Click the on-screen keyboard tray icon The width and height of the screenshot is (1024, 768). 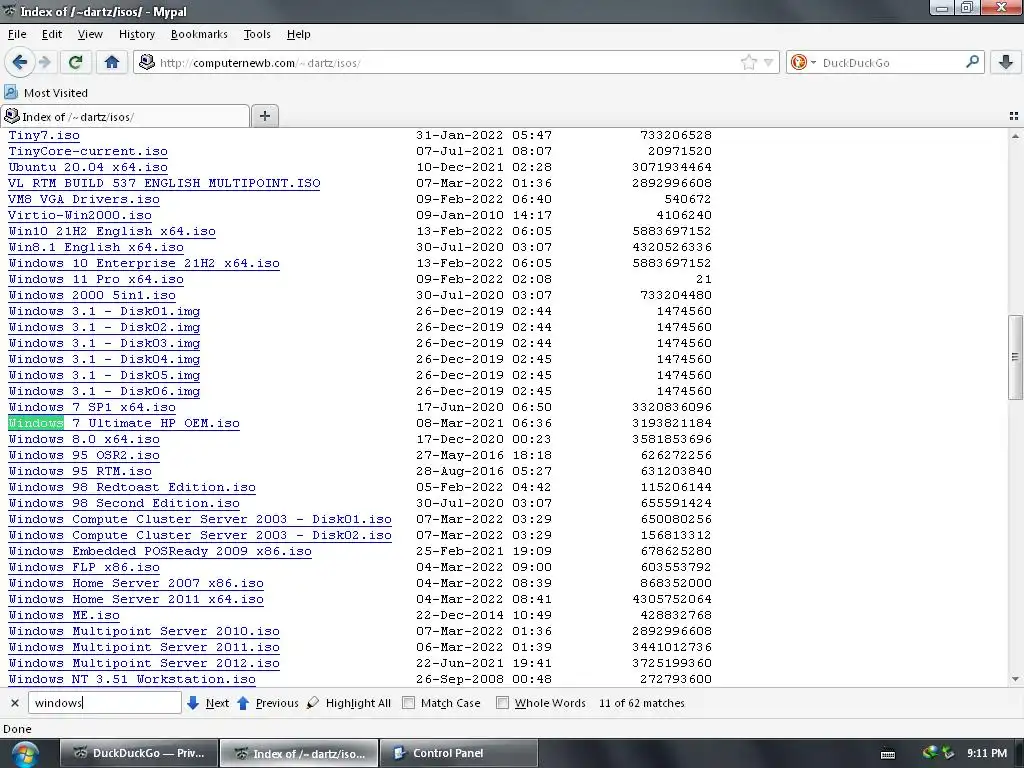click(x=888, y=754)
